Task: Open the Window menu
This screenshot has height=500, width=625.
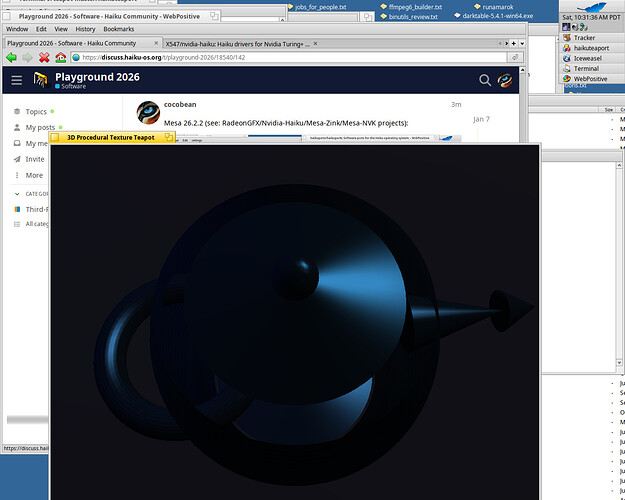Action: coord(17,29)
